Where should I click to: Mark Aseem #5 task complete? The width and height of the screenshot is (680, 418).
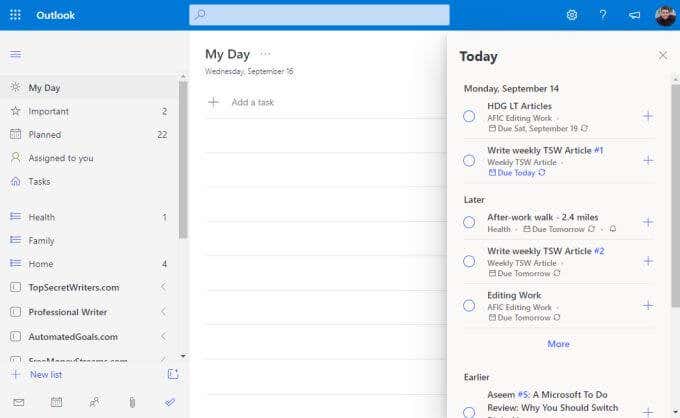(x=469, y=412)
